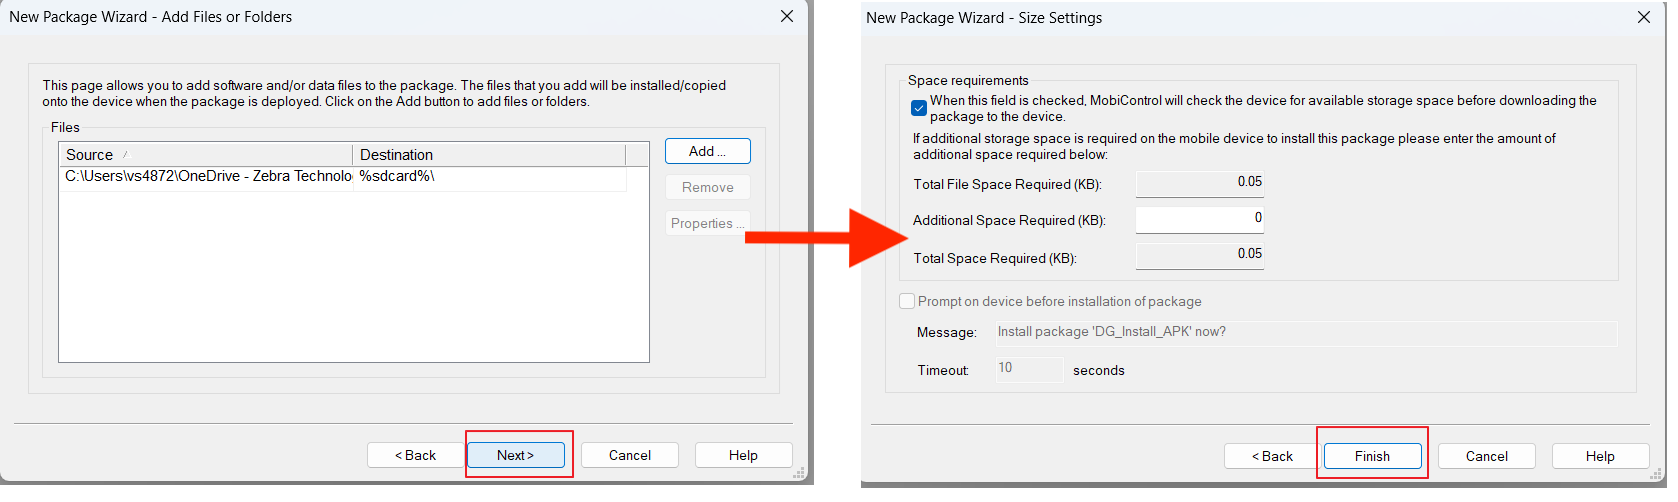The image size is (1678, 502).
Task: Open Help in Add Files dialog
Action: 743,455
